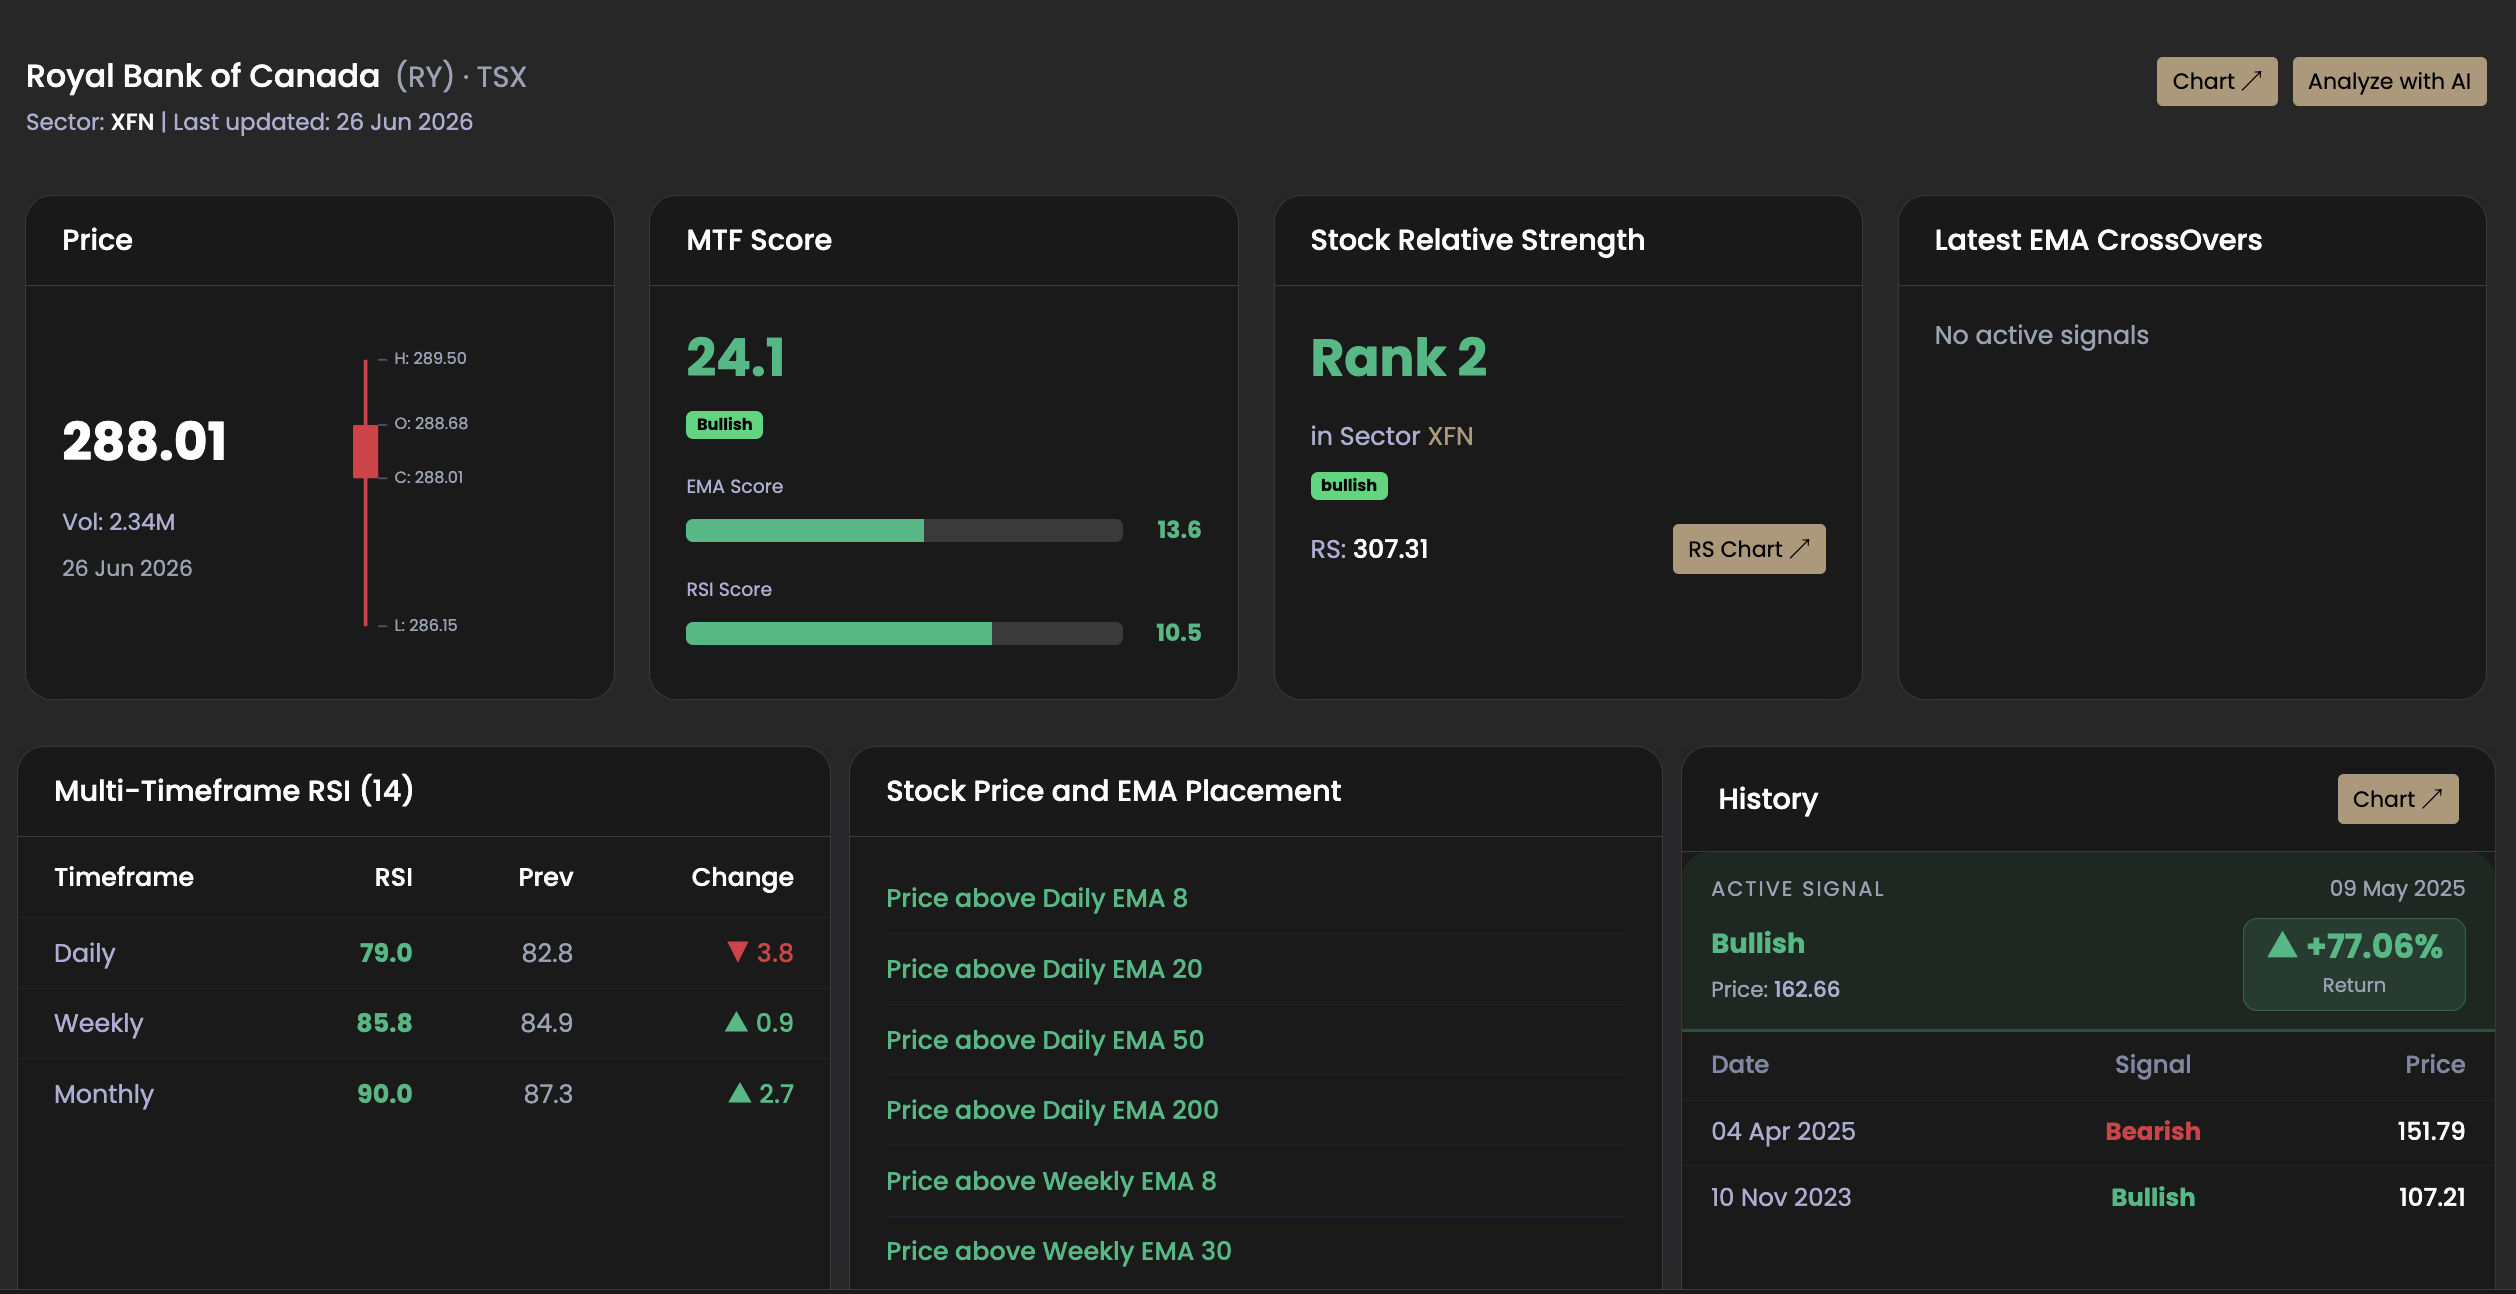
Task: Open the Chart button in History panel
Action: click(2397, 799)
